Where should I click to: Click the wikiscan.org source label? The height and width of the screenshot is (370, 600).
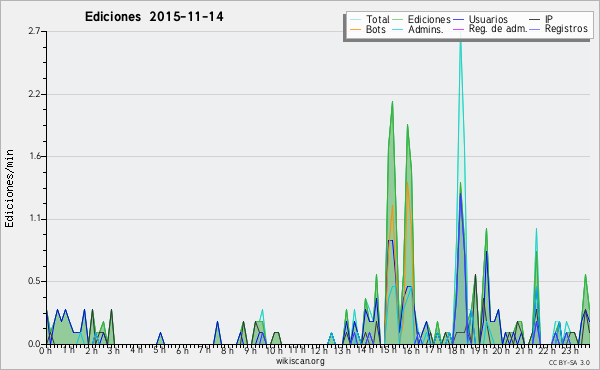click(x=300, y=361)
